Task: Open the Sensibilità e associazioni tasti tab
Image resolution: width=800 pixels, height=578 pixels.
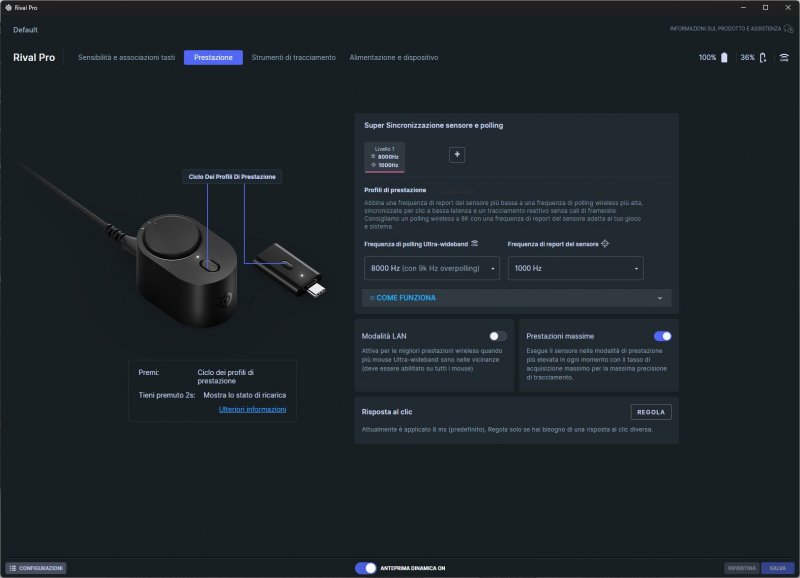Action: click(126, 58)
